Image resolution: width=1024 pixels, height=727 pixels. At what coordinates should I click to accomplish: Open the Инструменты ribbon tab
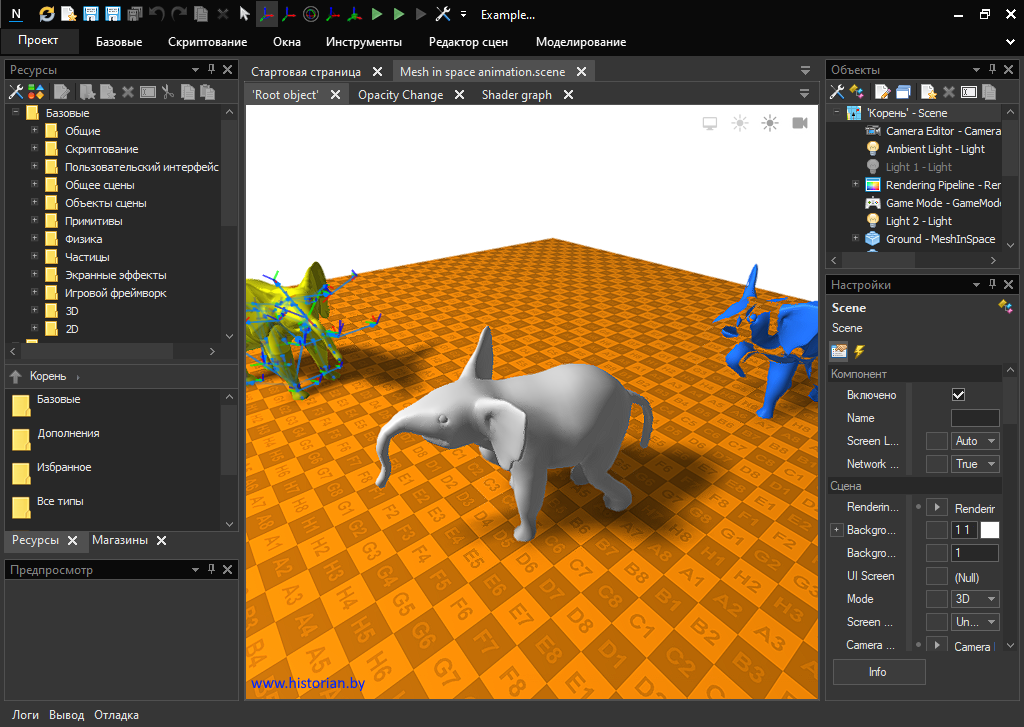point(363,42)
